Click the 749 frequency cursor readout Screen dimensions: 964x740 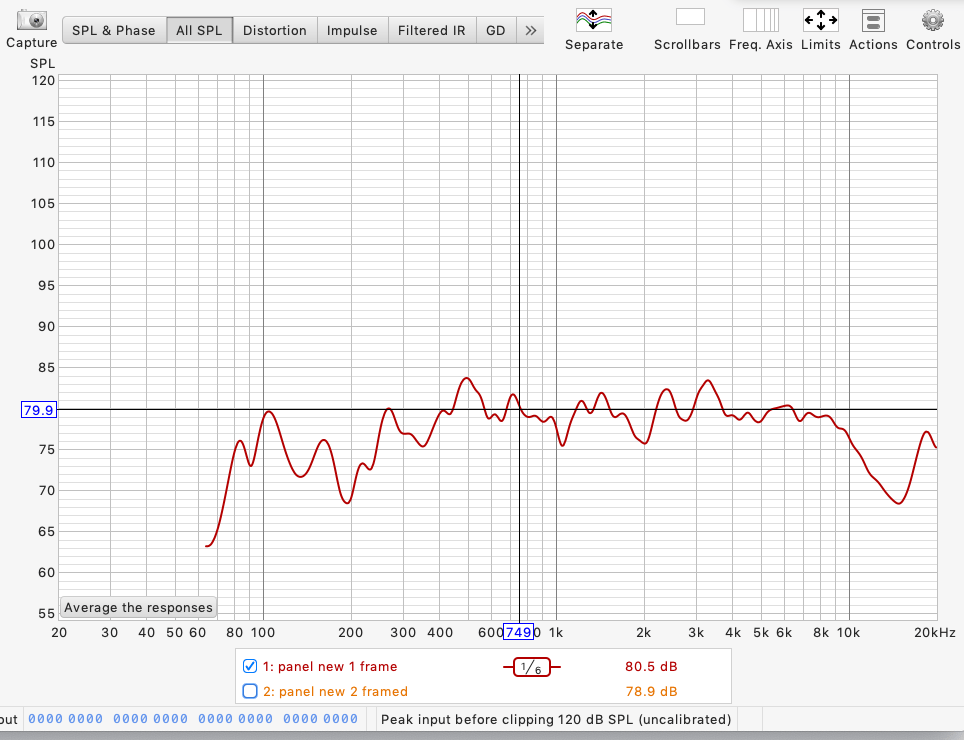point(518,632)
